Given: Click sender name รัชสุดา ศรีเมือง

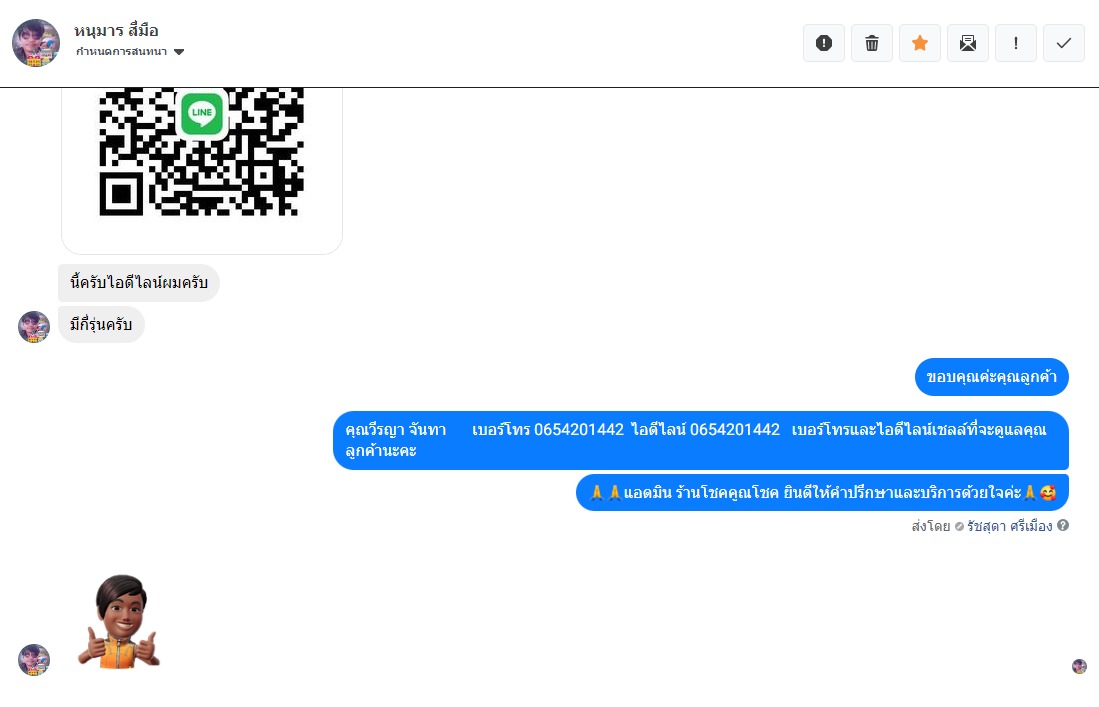Looking at the screenshot, I should tap(1009, 526).
